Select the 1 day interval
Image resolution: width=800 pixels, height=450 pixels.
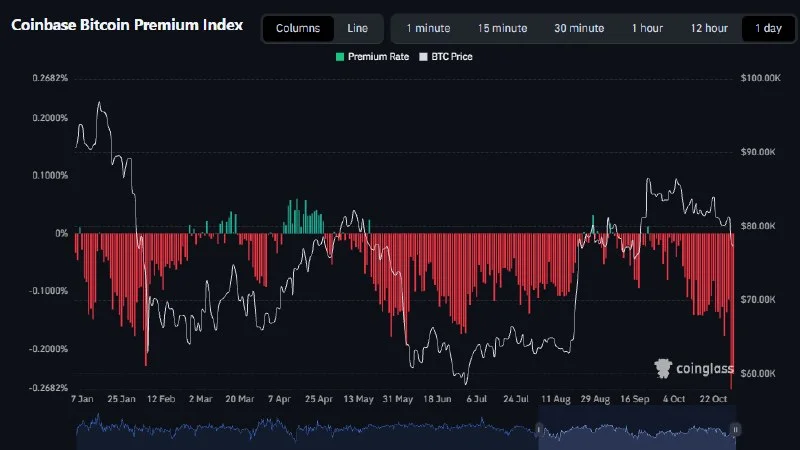pyautogui.click(x=768, y=29)
